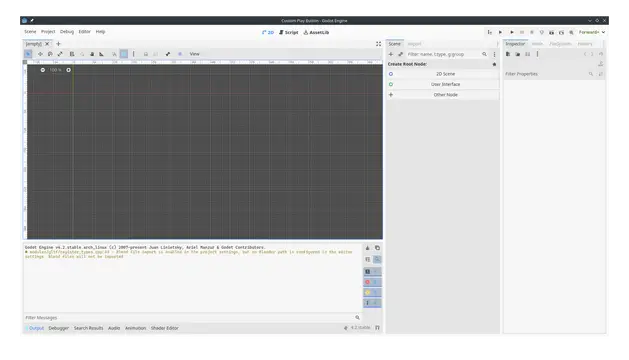
Task: Select the Pan Mode hand tool
Action: [92, 54]
